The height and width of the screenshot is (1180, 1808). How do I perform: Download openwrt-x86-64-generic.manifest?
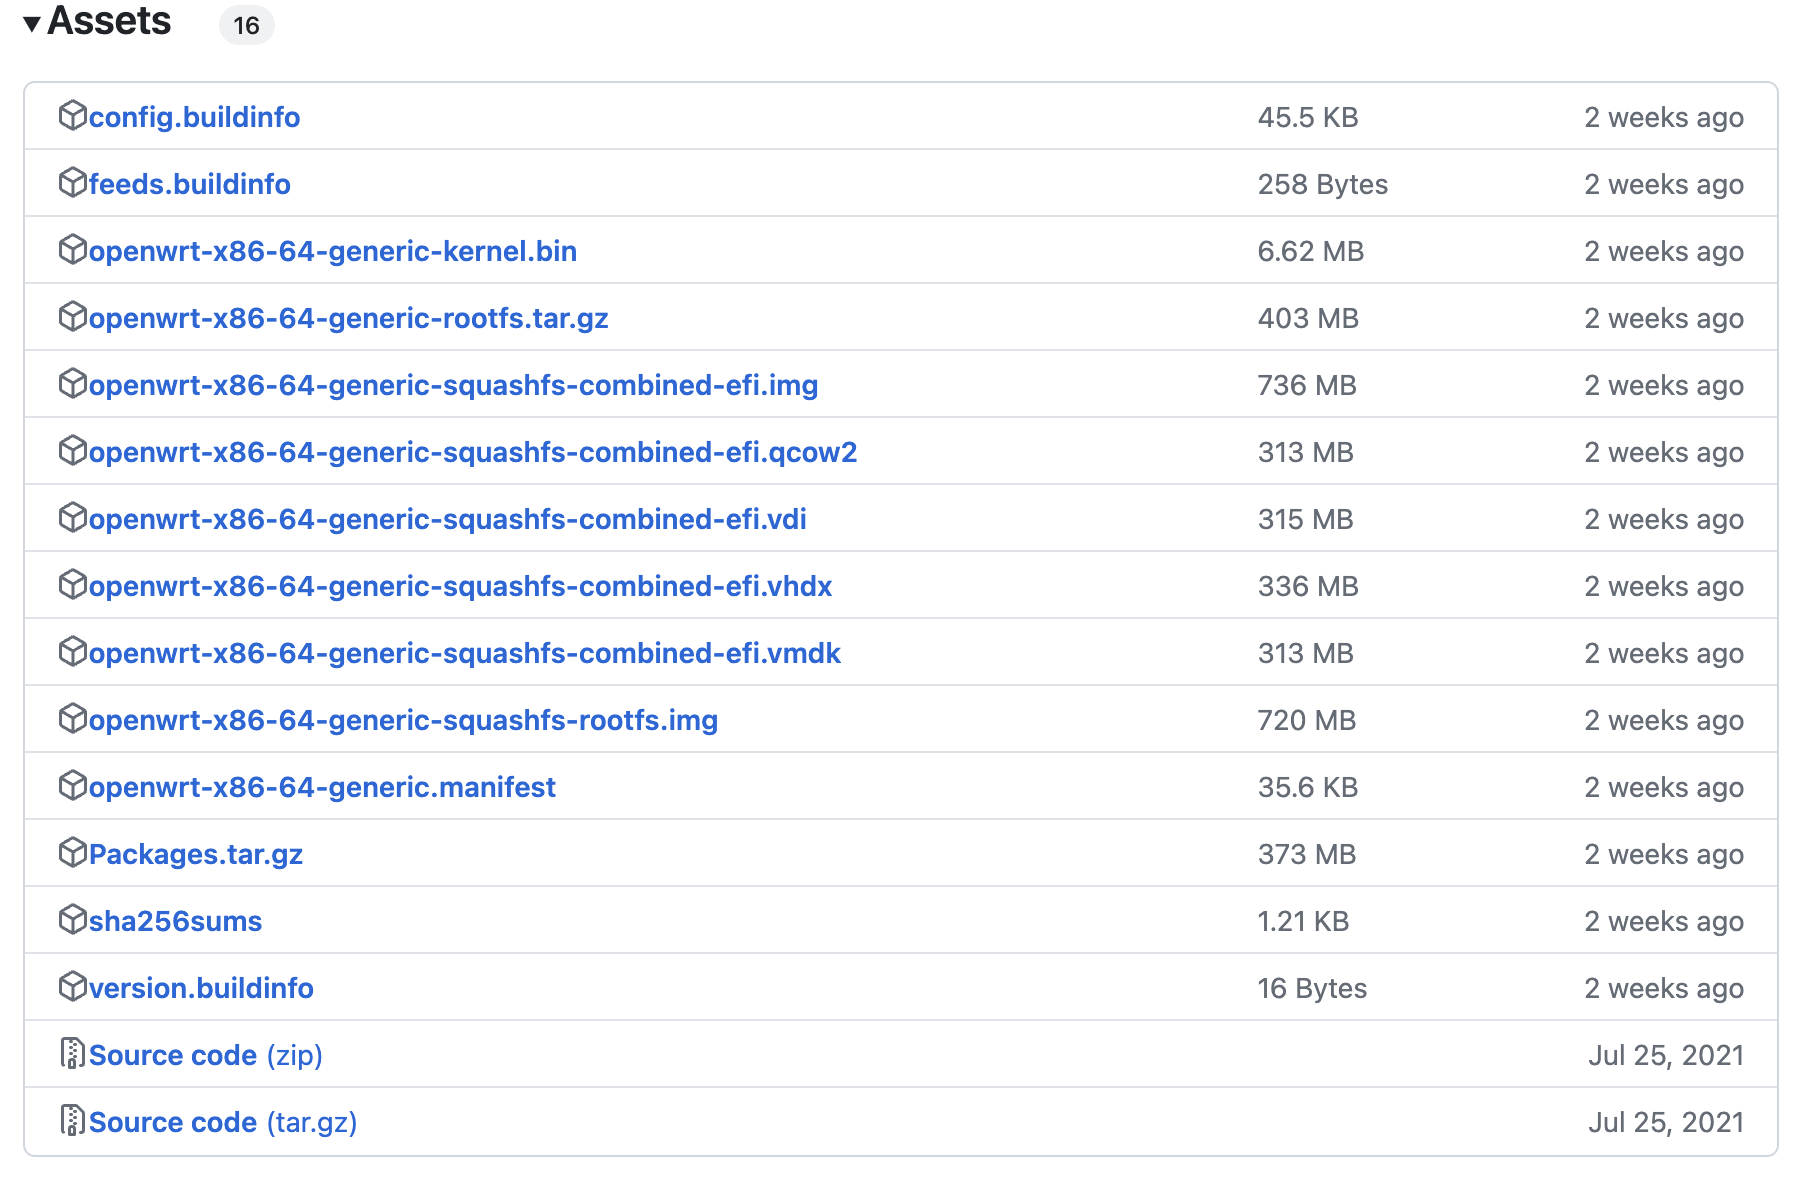(x=322, y=787)
